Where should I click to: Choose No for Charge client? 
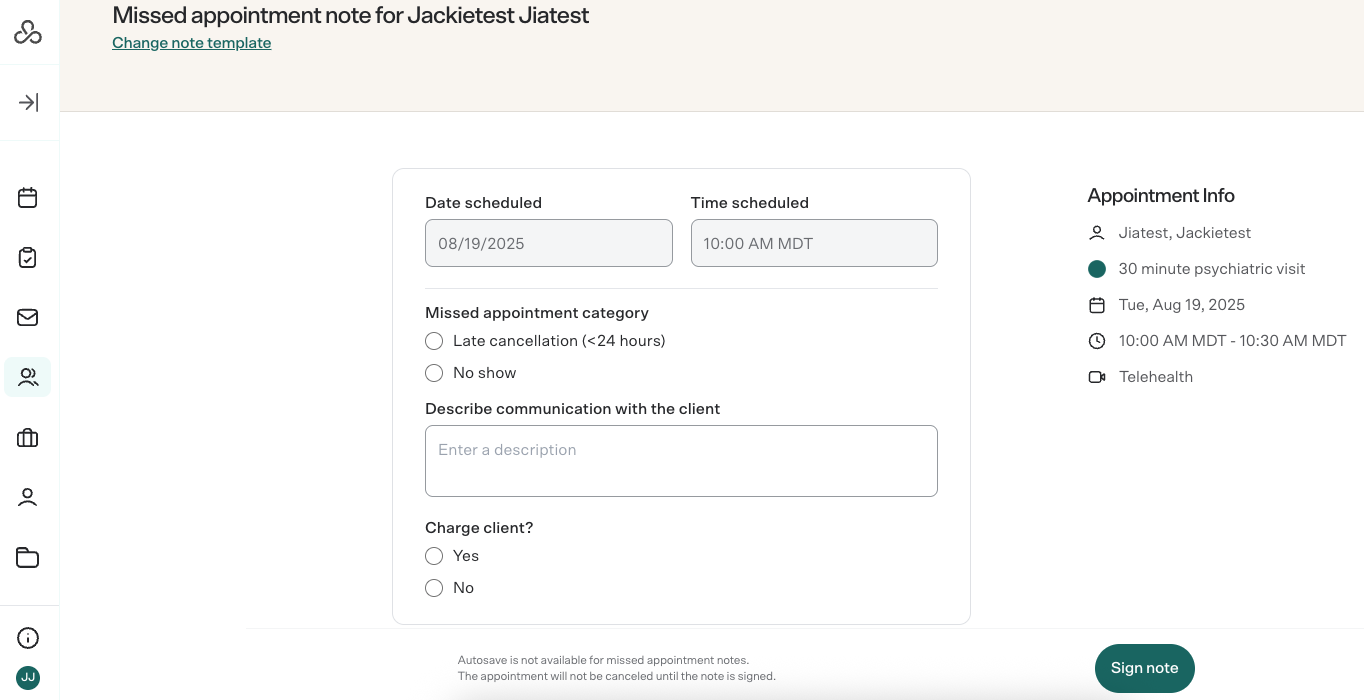[x=434, y=588]
